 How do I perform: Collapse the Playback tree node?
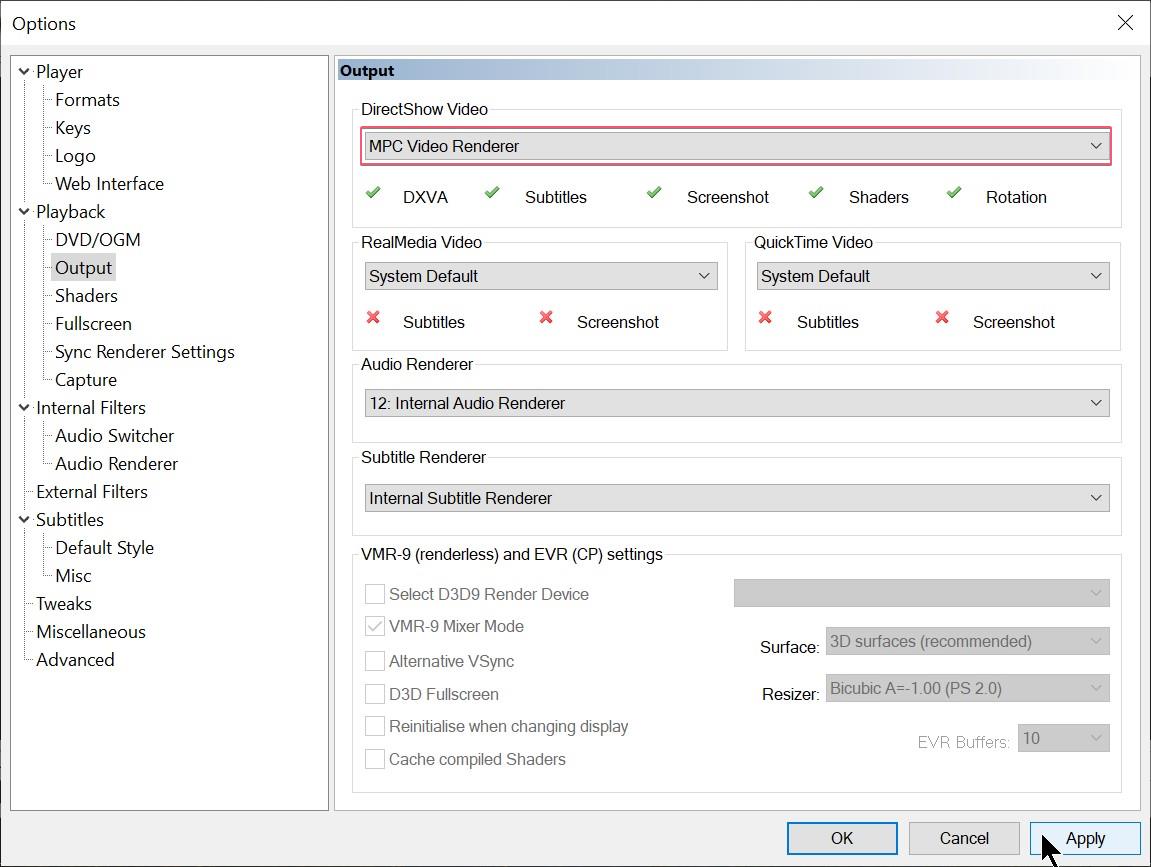pyautogui.click(x=24, y=211)
